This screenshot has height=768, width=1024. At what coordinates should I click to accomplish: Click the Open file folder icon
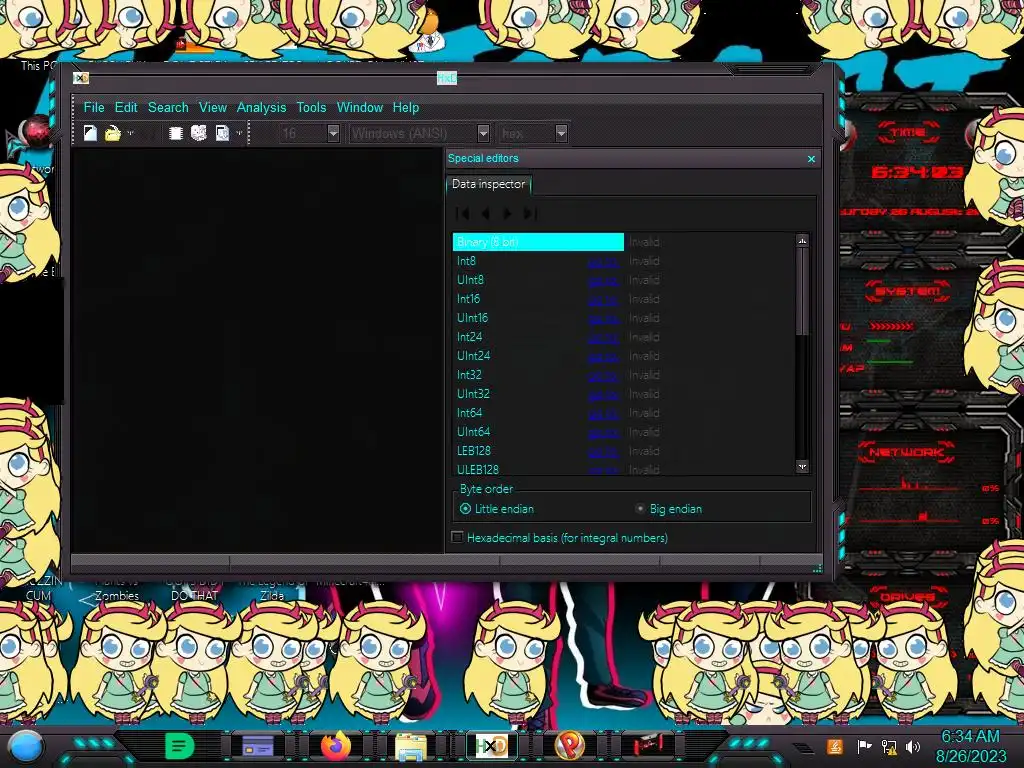(x=112, y=133)
